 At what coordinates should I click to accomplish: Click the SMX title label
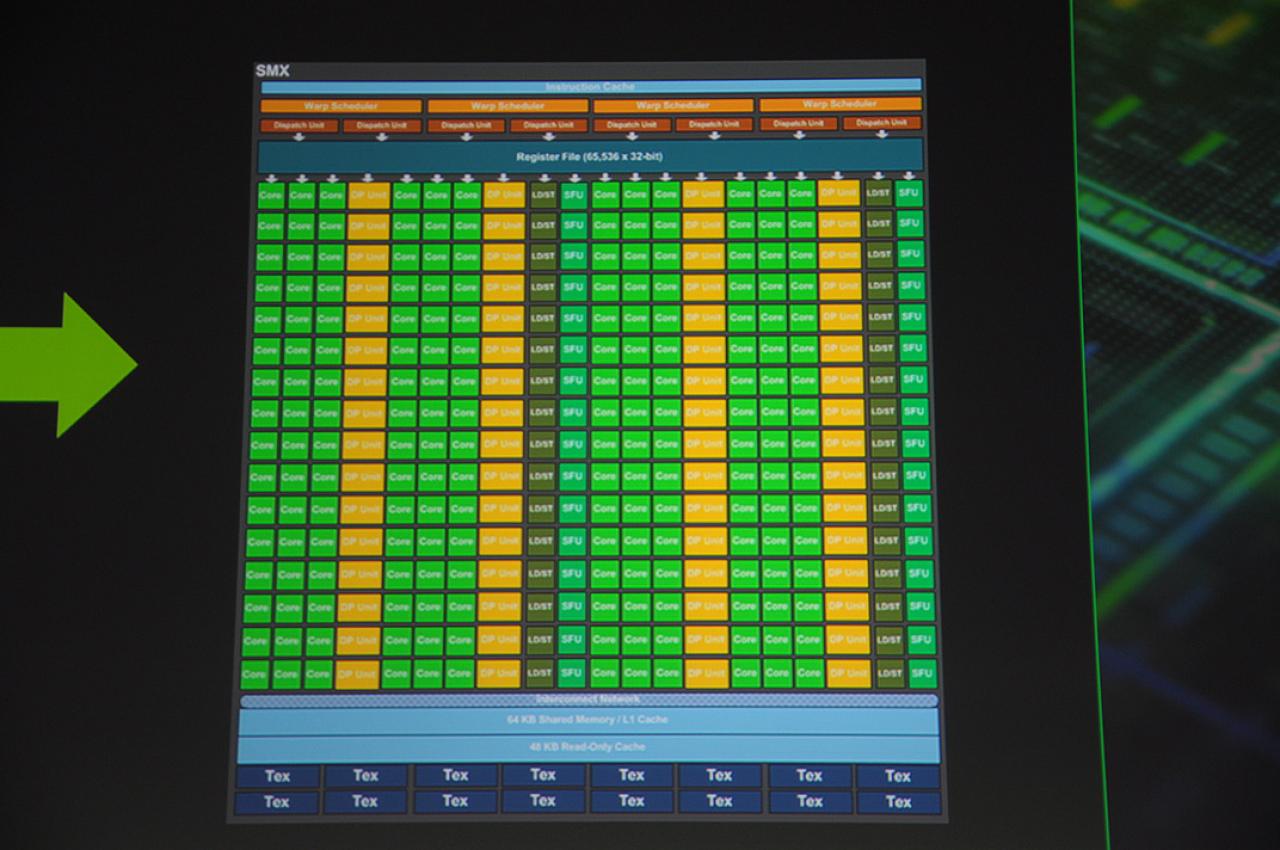pyautogui.click(x=272, y=71)
